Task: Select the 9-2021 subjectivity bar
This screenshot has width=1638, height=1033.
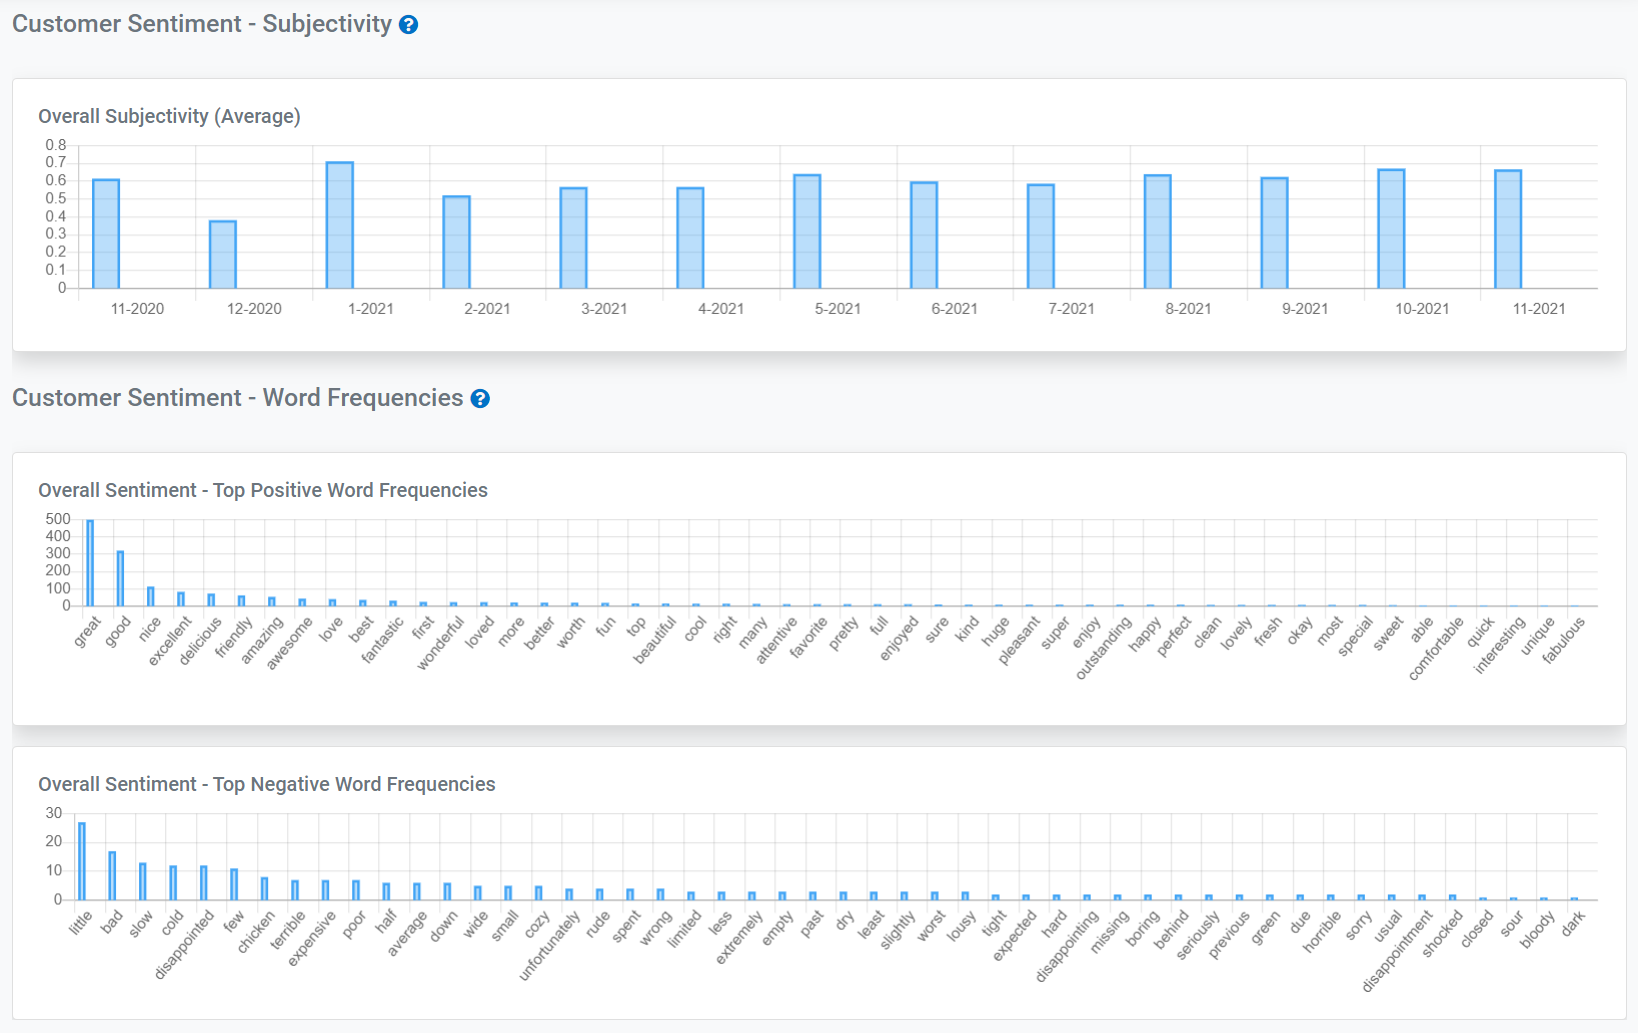Action: [1275, 233]
